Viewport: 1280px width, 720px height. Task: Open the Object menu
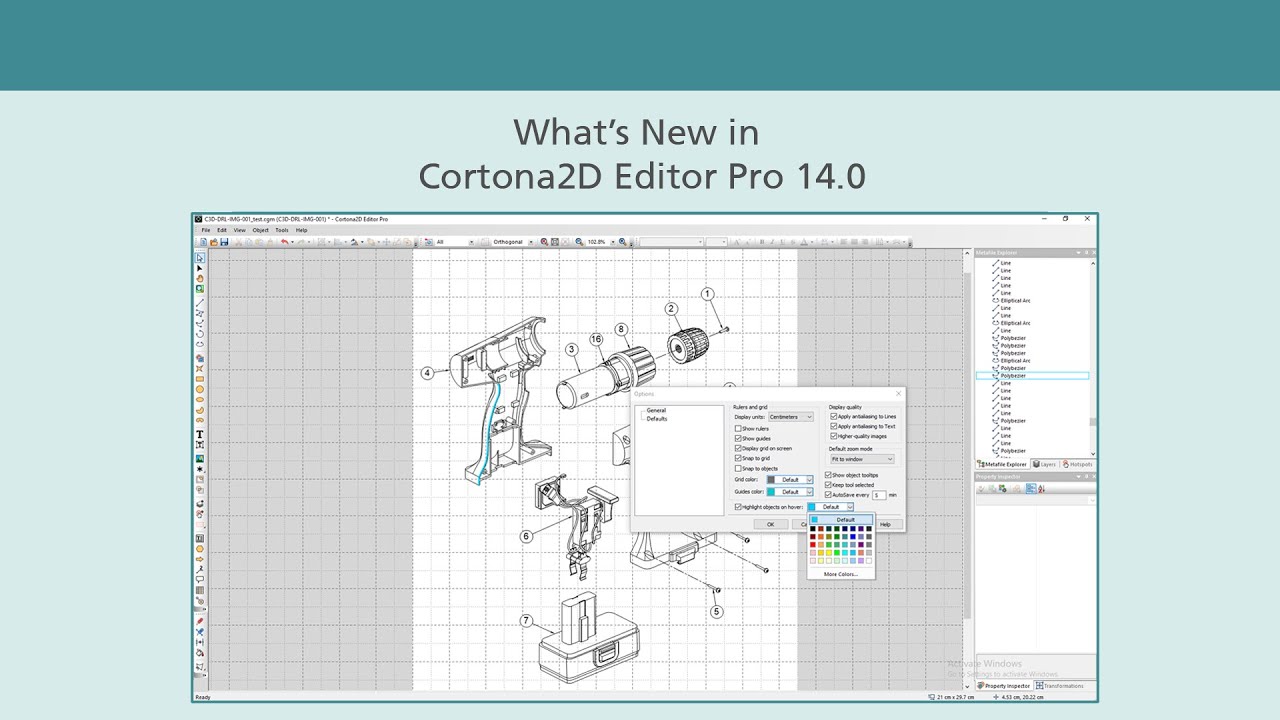[x=260, y=230]
